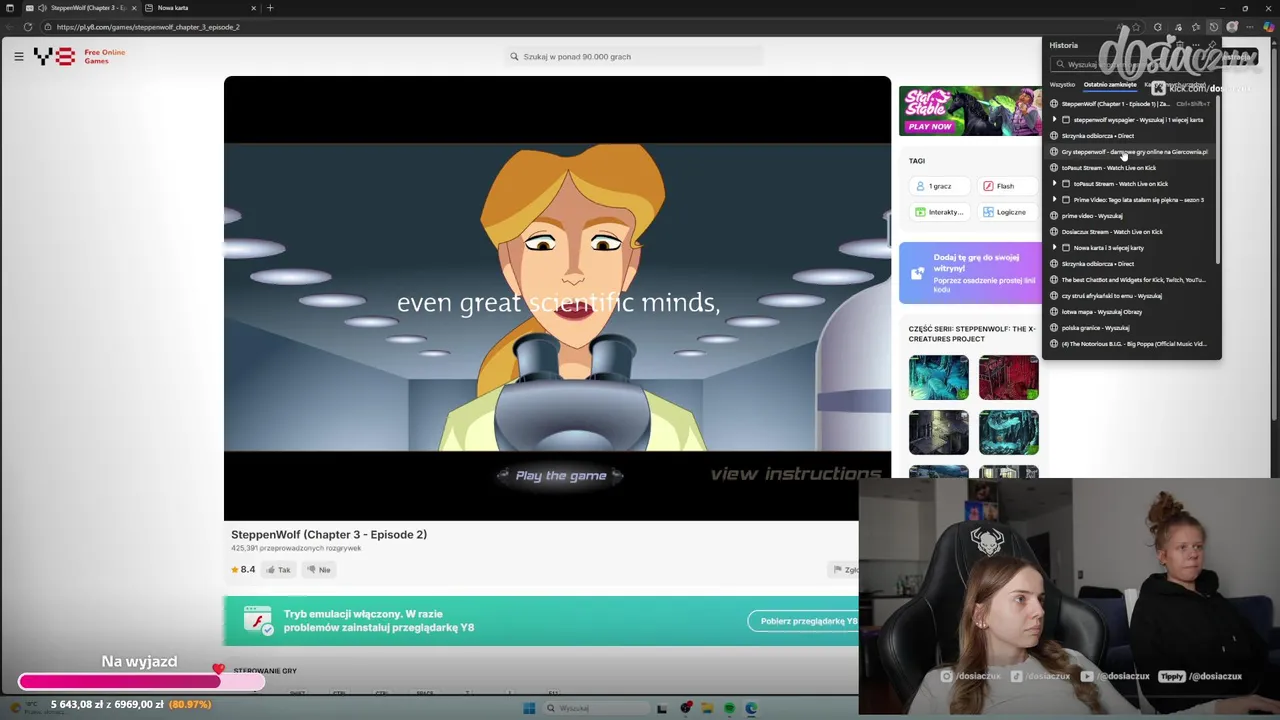Expand the Prime Video history group
This screenshot has width=1280, height=720.
1053,200
